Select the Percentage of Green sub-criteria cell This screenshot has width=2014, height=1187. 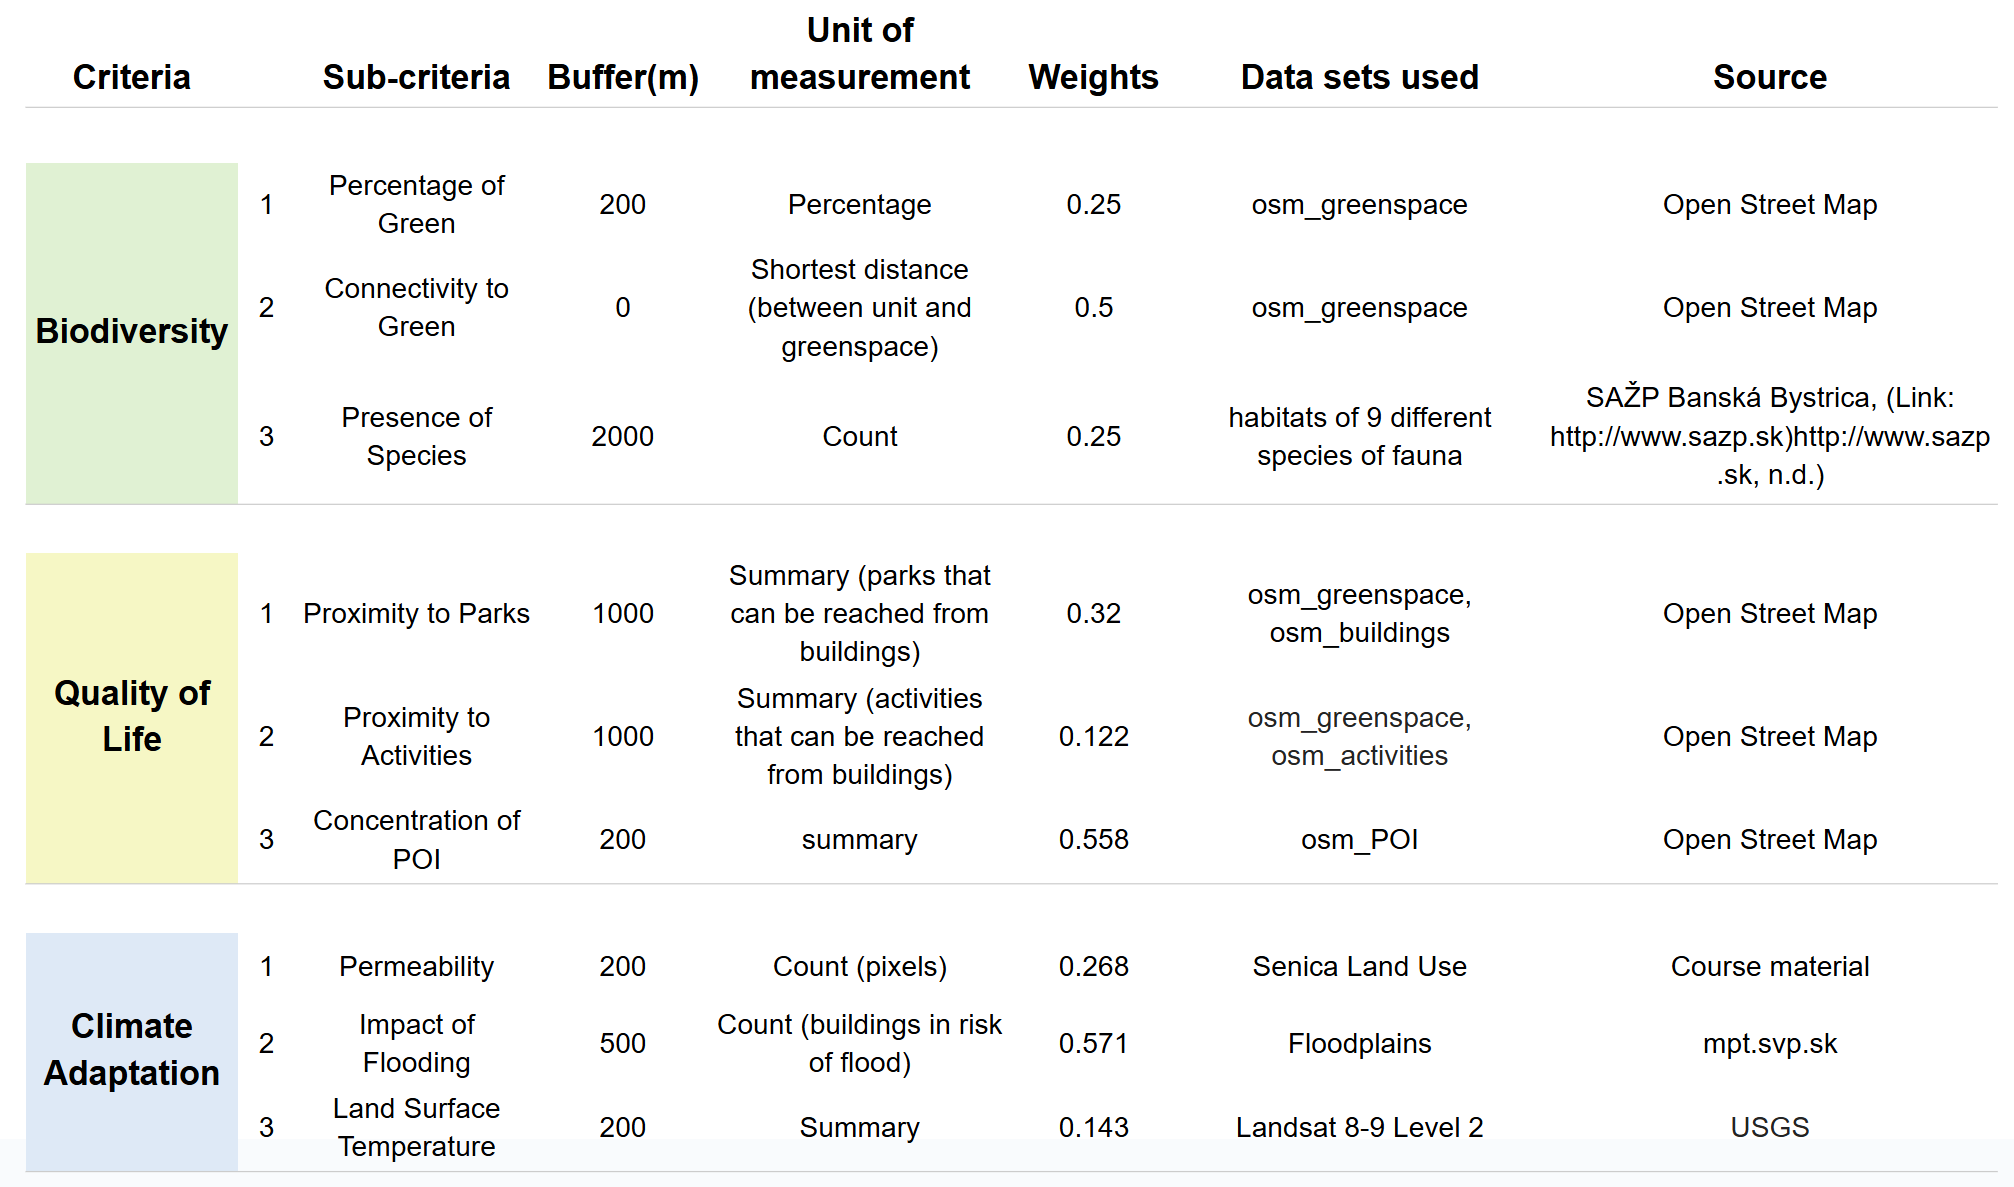tap(416, 204)
